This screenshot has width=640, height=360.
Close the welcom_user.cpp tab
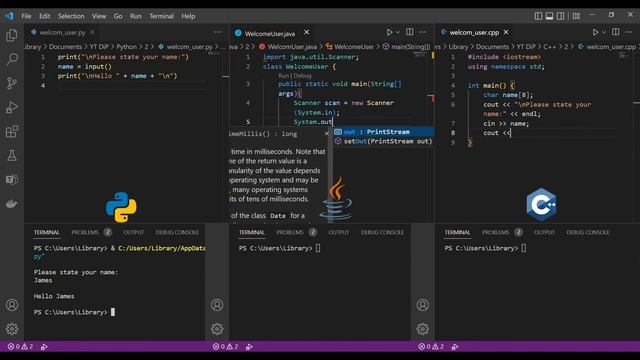[x=506, y=32]
